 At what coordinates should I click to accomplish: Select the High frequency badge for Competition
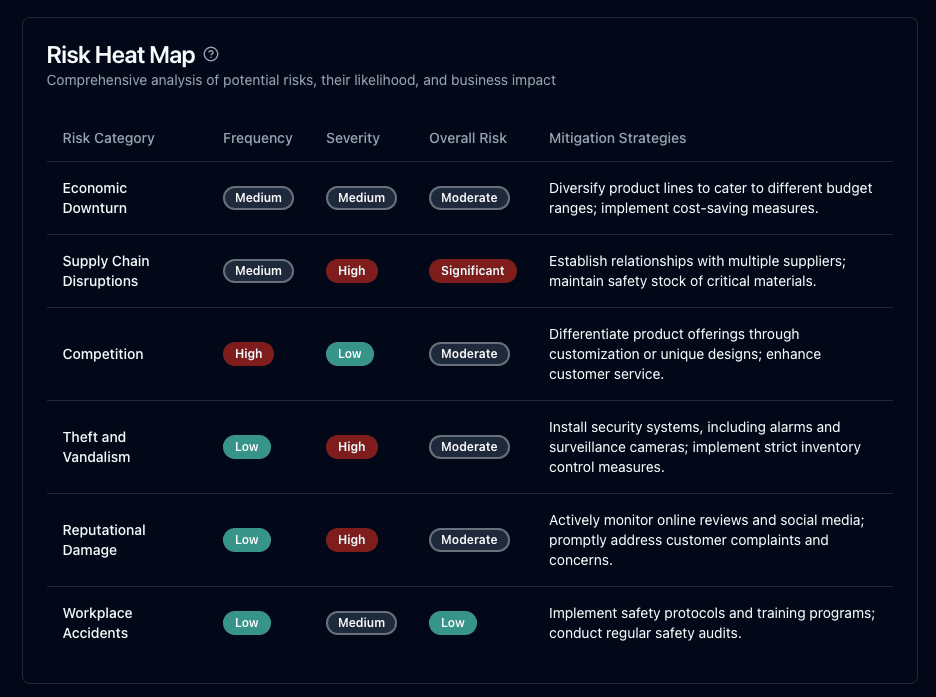click(x=248, y=354)
